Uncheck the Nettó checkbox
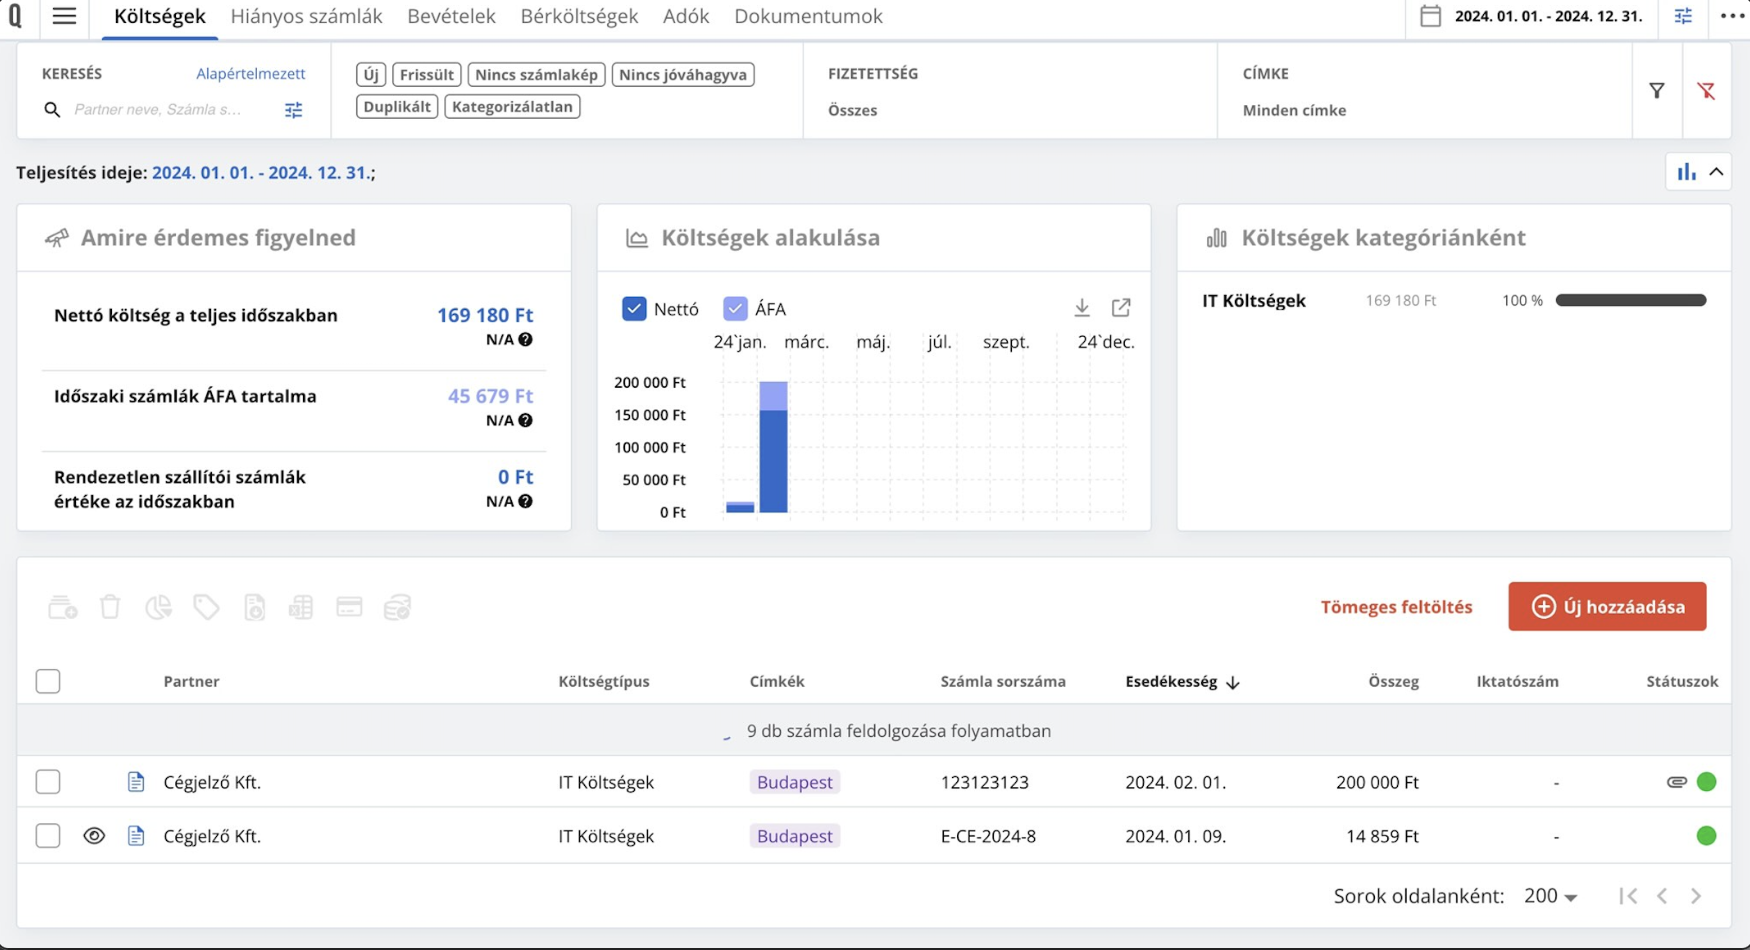1750x950 pixels. tap(634, 309)
